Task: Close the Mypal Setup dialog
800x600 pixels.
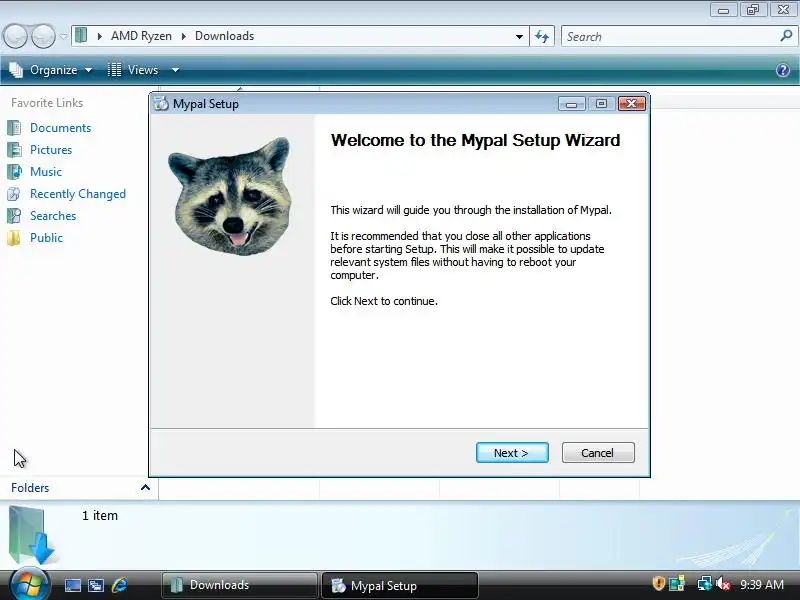Action: tap(632, 104)
